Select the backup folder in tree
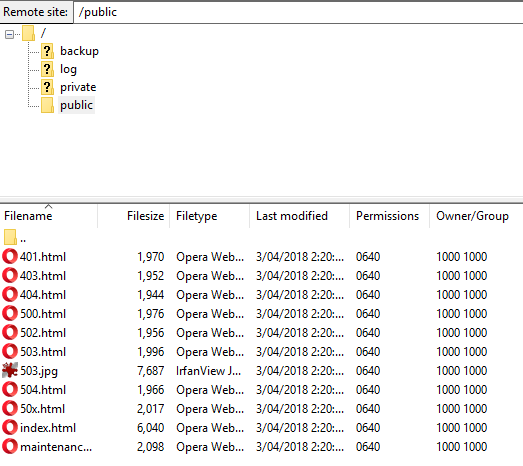The width and height of the screenshot is (523, 466). click(x=79, y=51)
